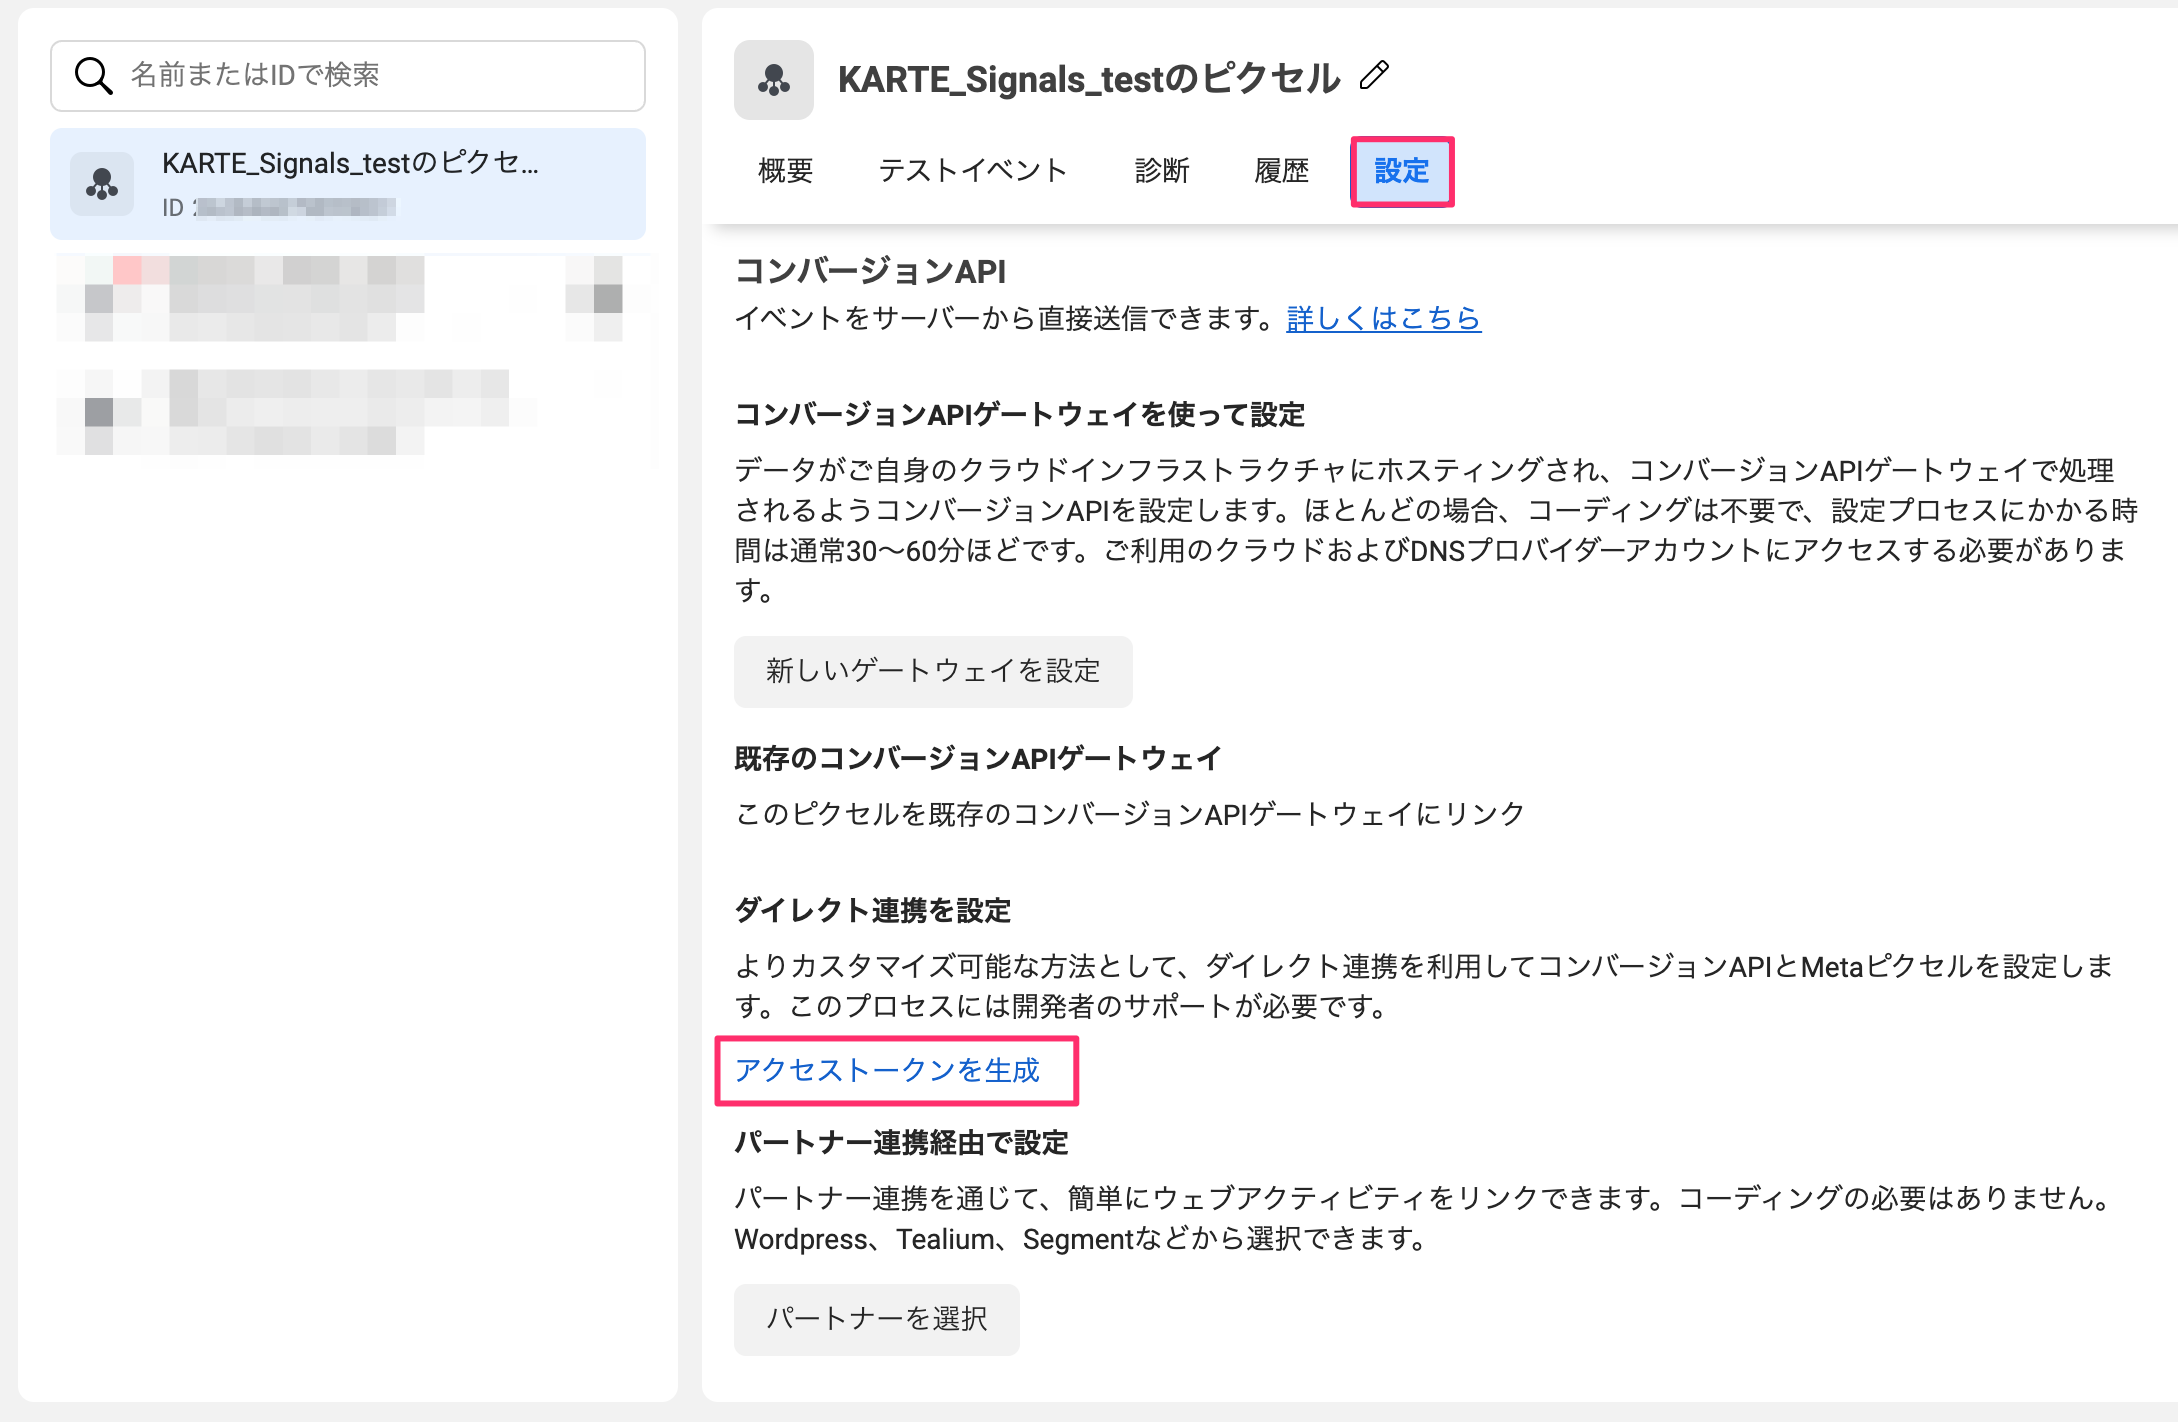This screenshot has height=1422, width=2178.
Task: Click the page title KARTE_Signals_testのピクセル
Action: (1089, 79)
